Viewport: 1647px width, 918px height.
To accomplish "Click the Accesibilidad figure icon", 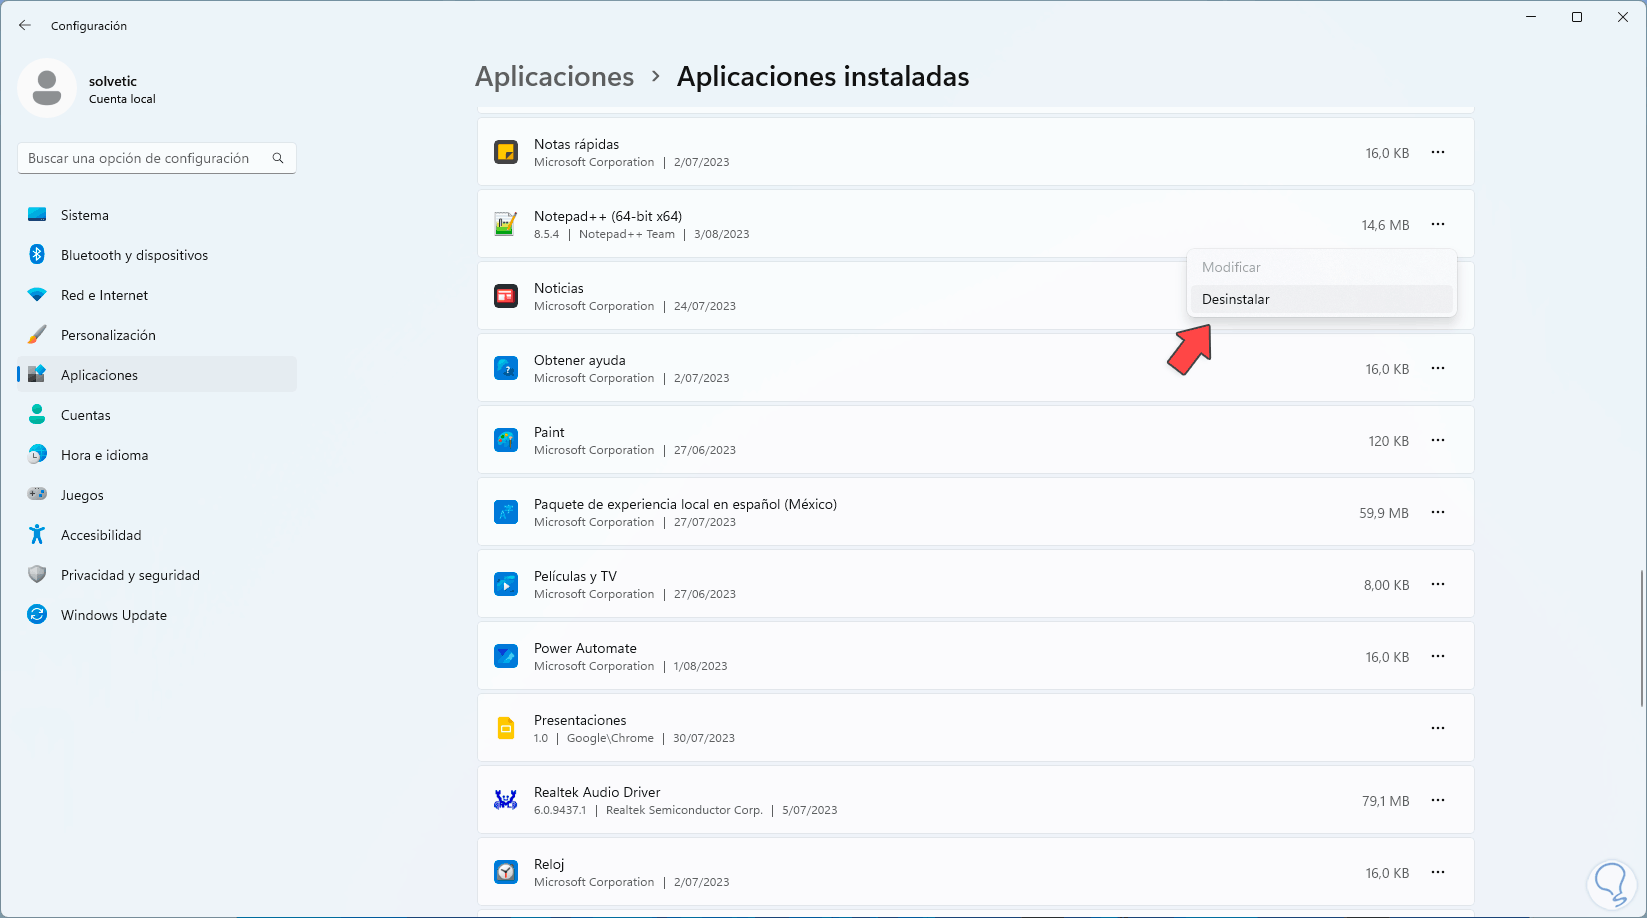I will (37, 535).
